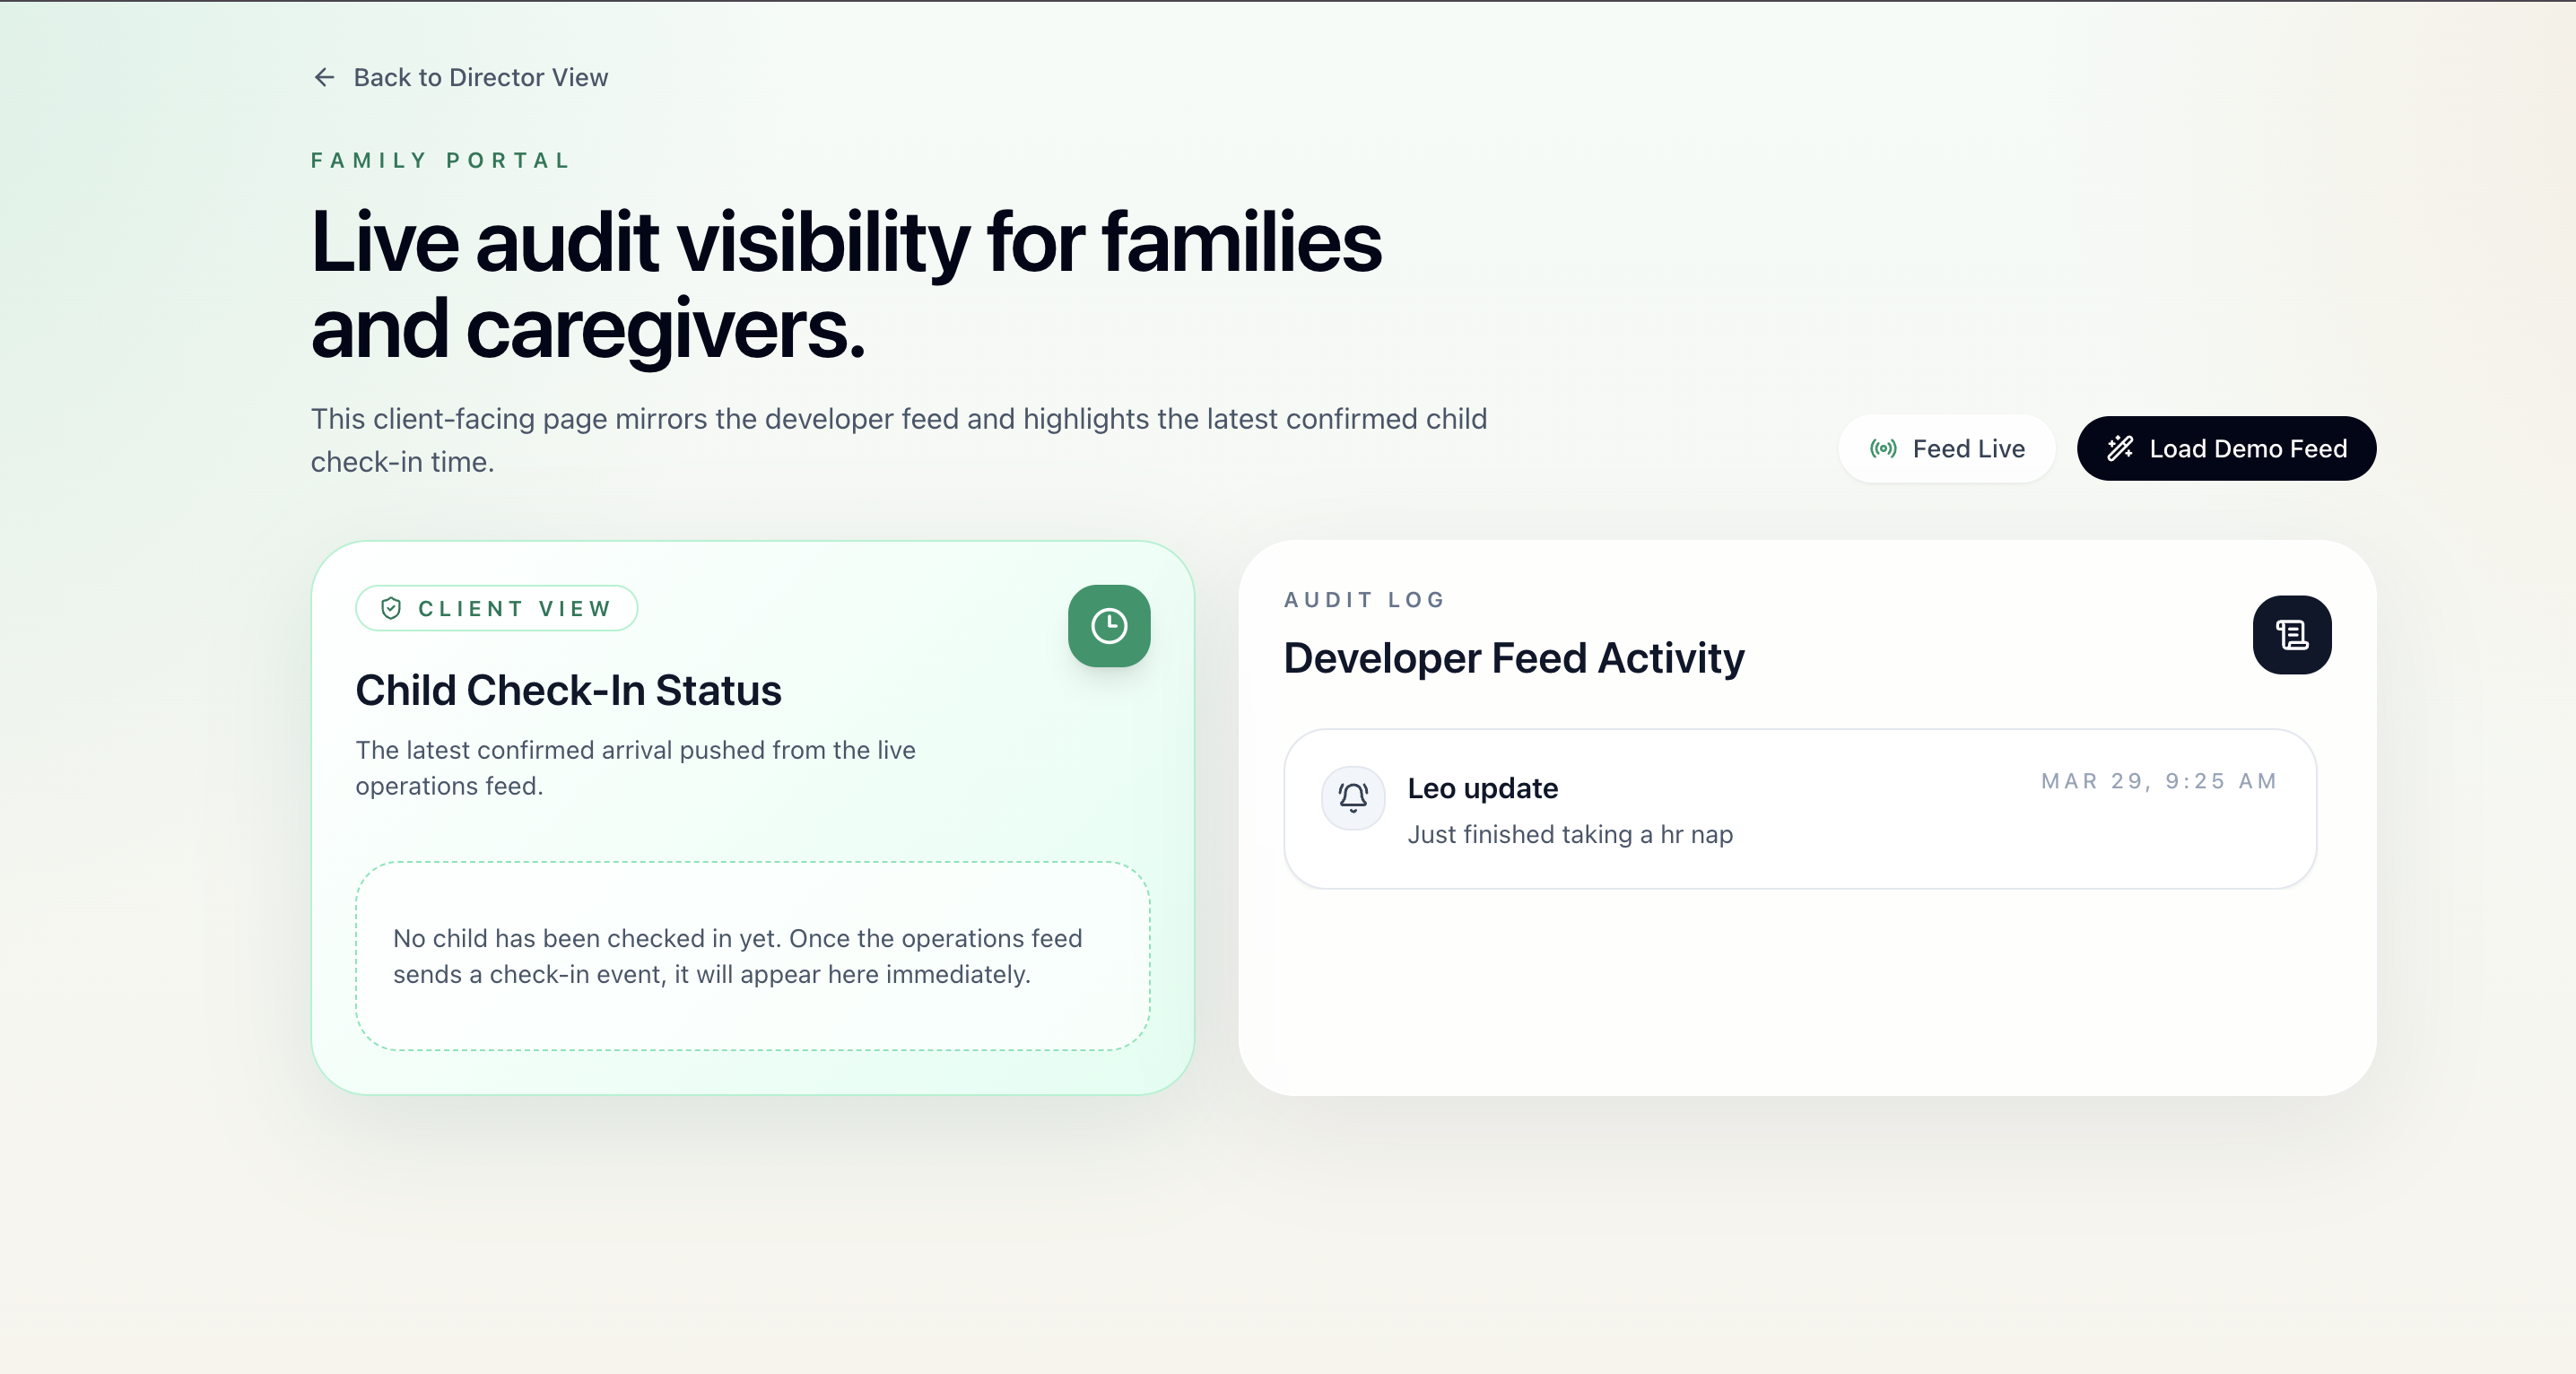This screenshot has width=2576, height=1374.
Task: Click the dark scroll log icon
Action: (2291, 635)
